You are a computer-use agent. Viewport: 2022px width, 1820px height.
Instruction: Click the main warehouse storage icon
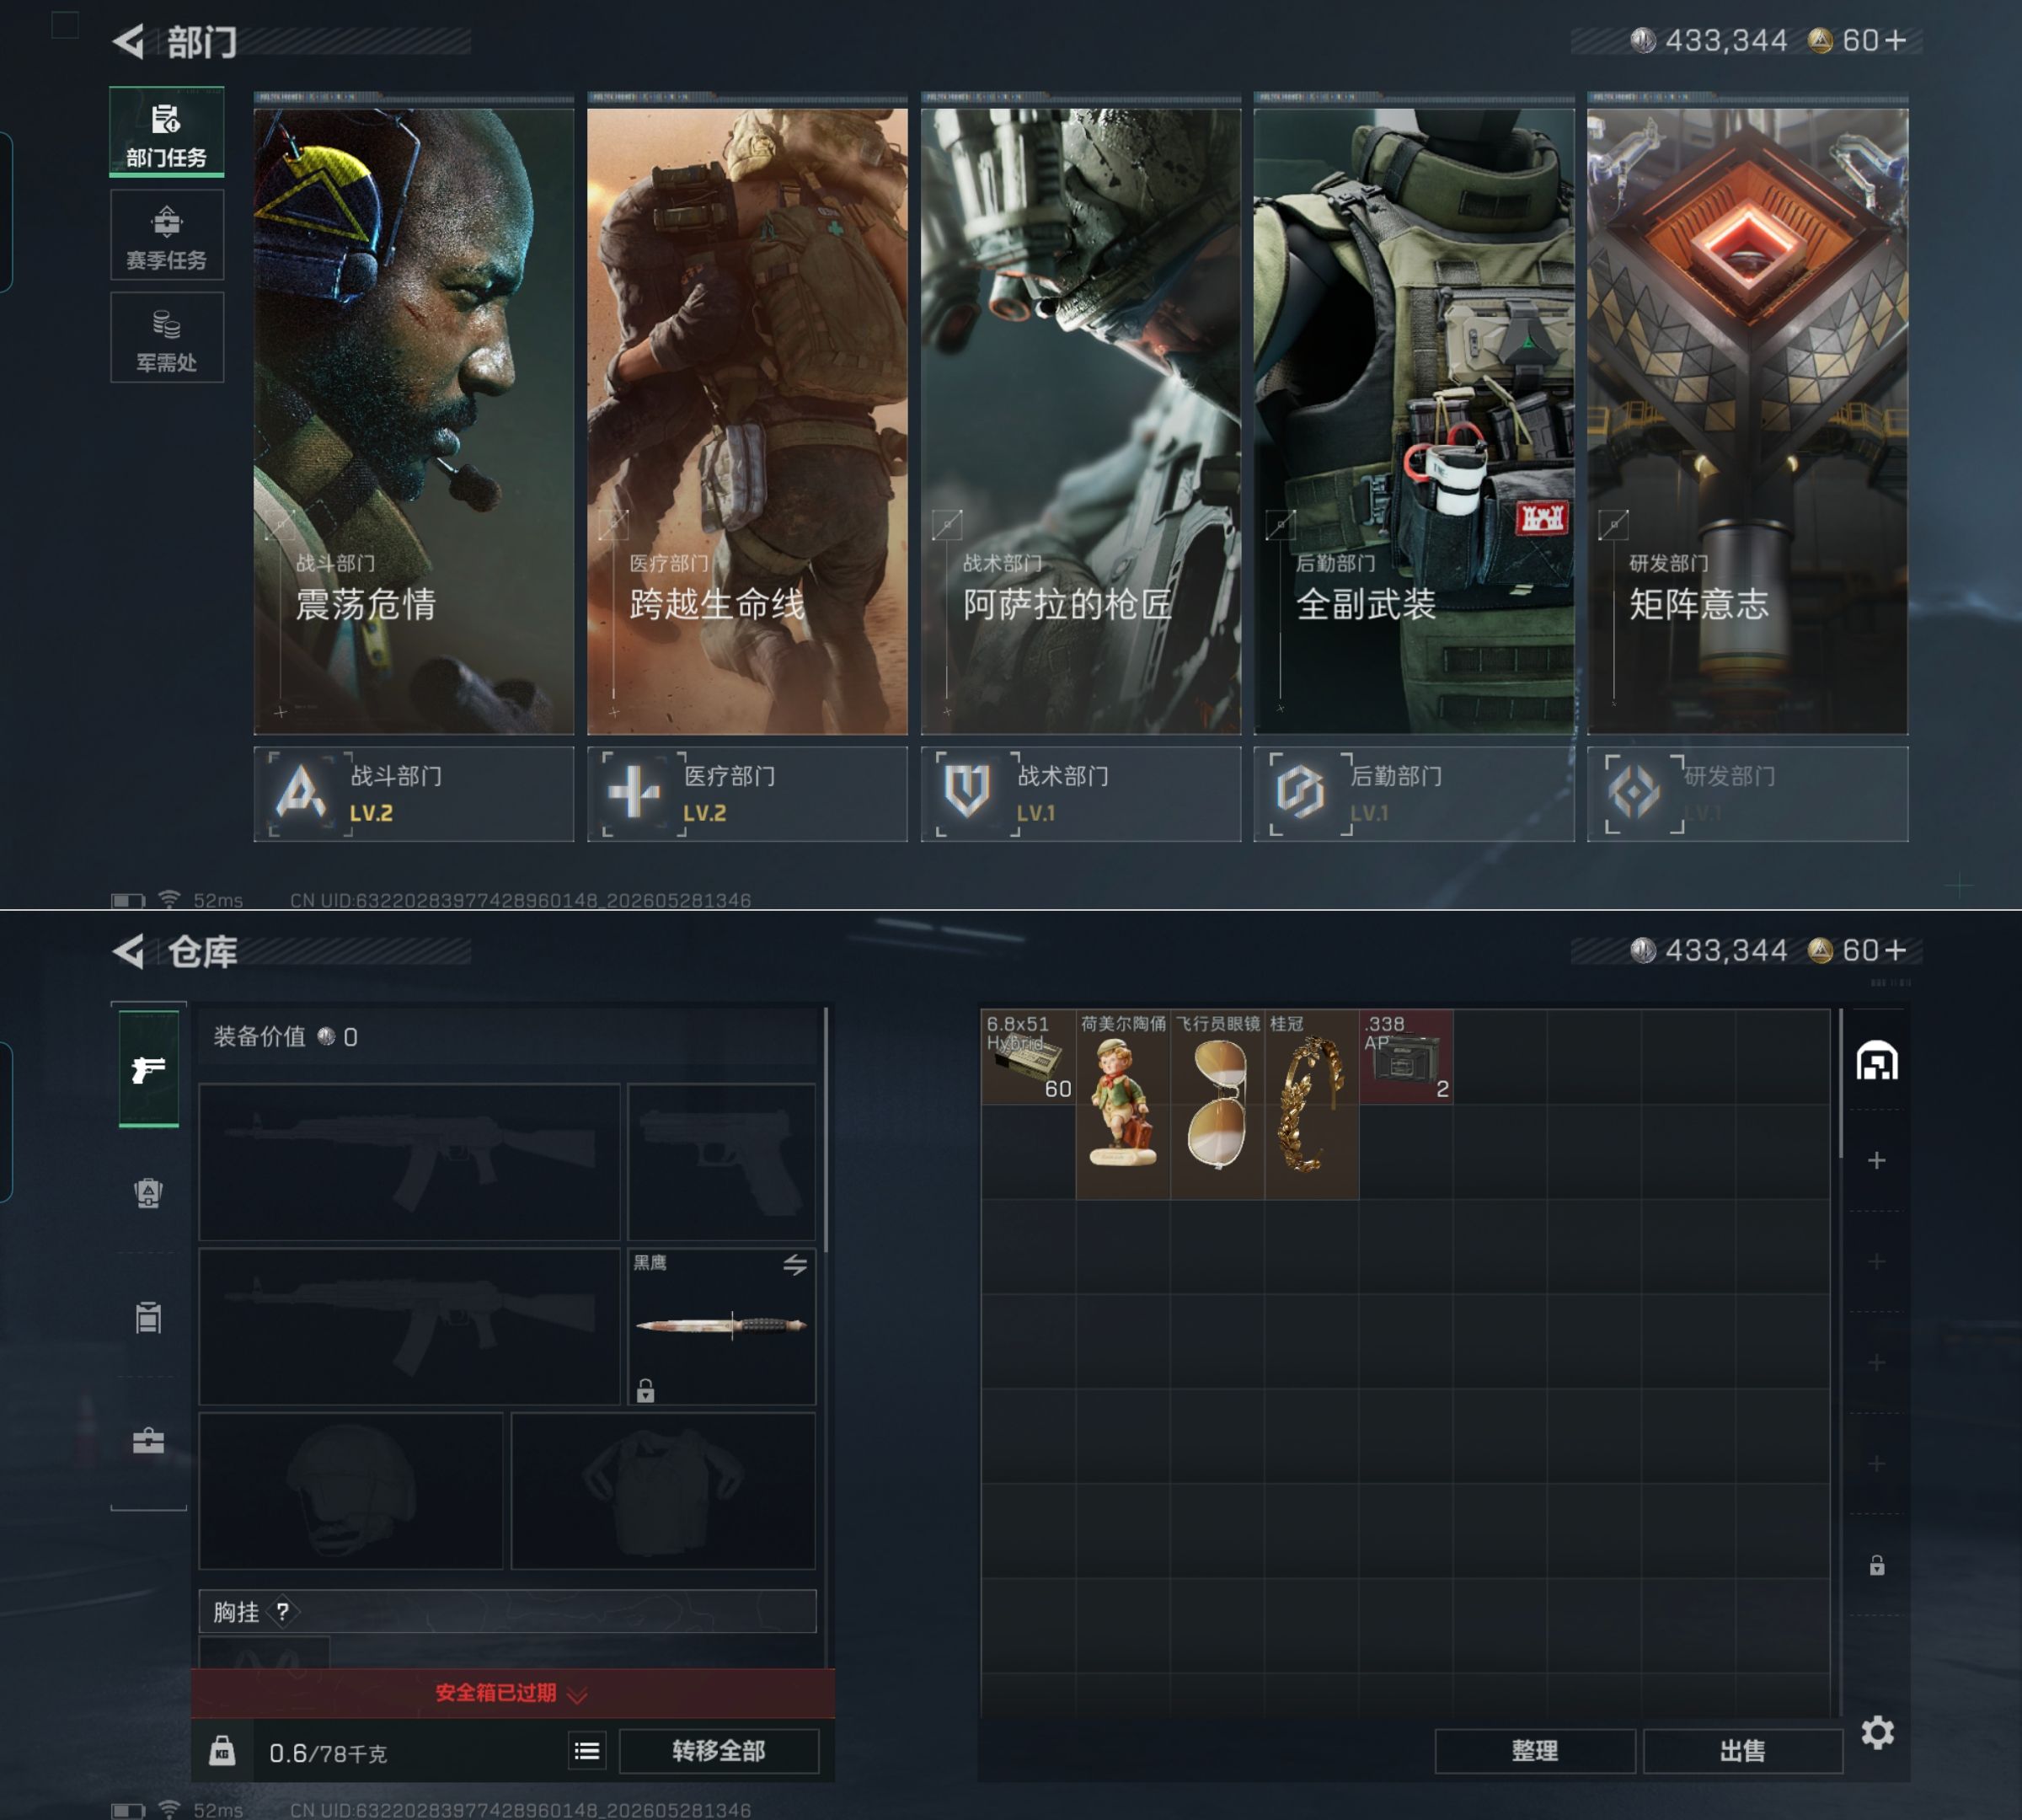click(1877, 1061)
